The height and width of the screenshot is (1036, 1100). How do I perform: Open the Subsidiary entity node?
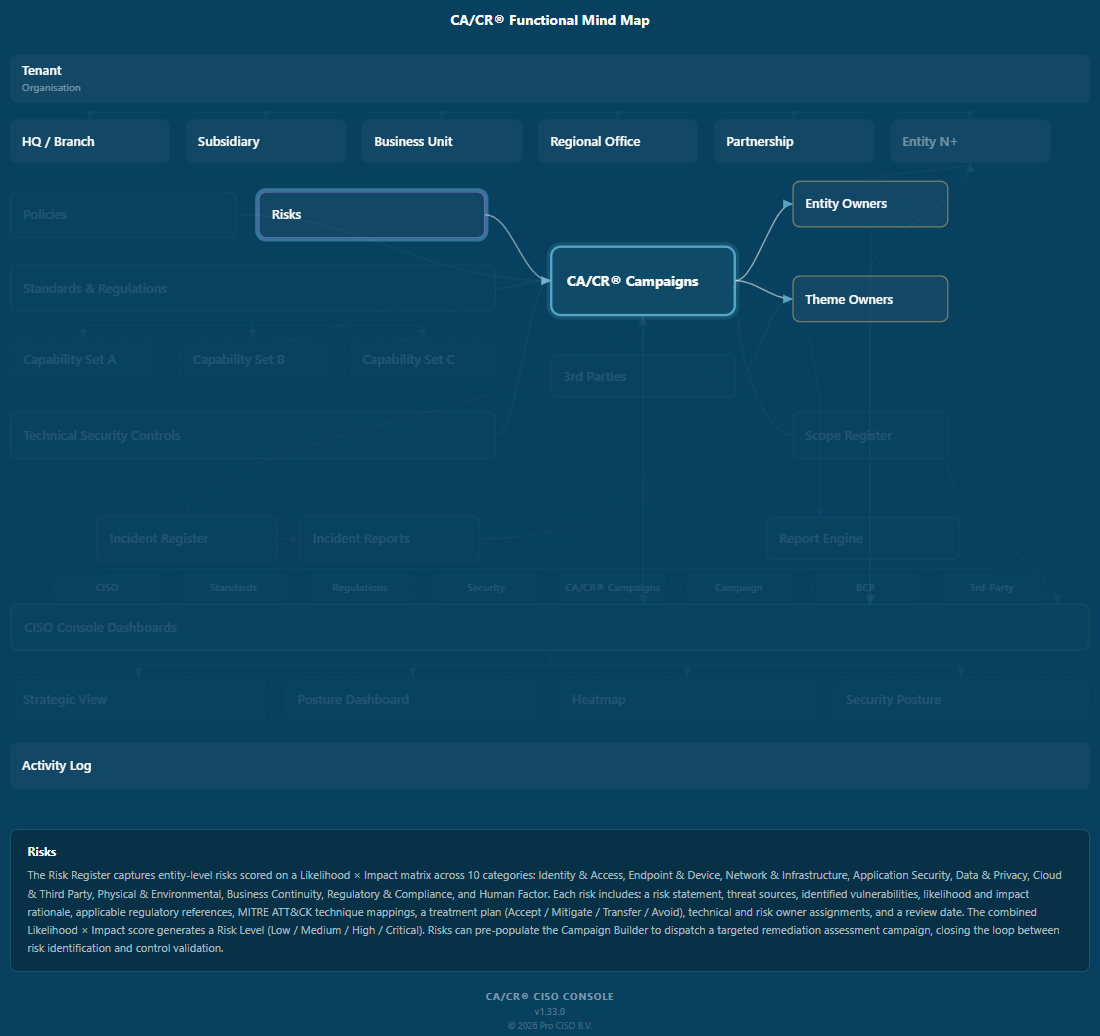coord(266,141)
